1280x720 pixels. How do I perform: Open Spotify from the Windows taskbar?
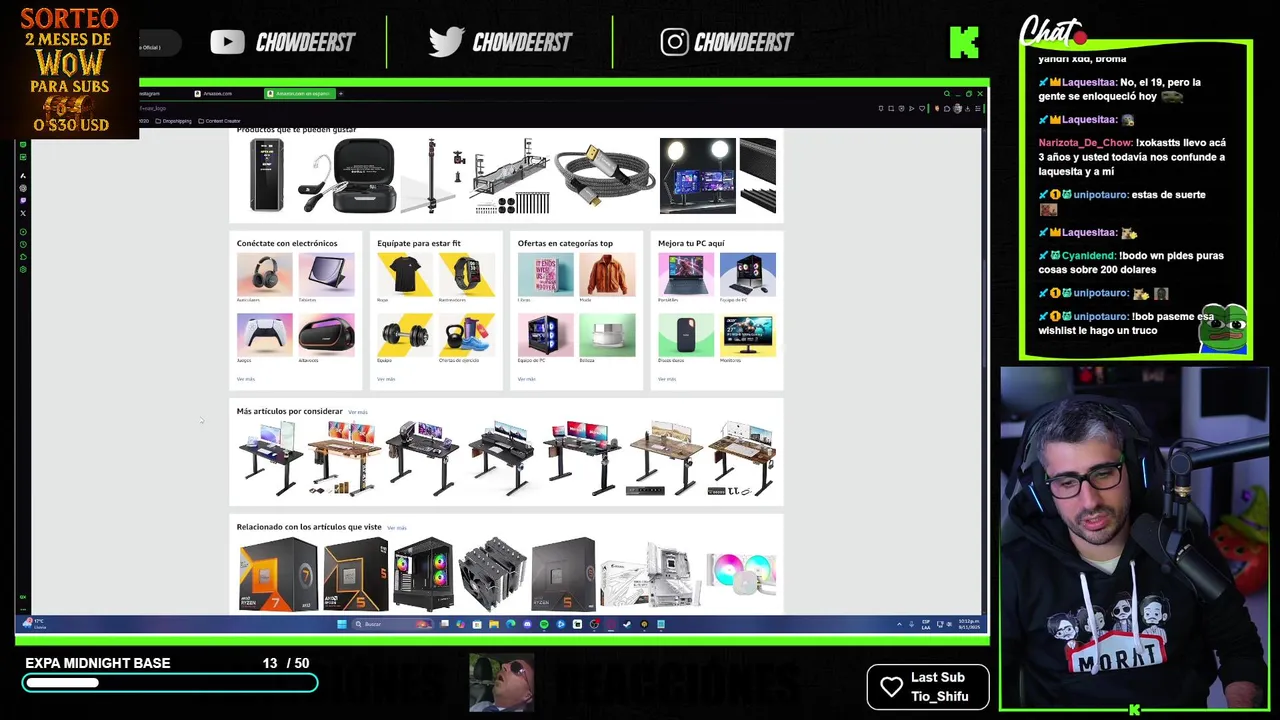point(544,624)
